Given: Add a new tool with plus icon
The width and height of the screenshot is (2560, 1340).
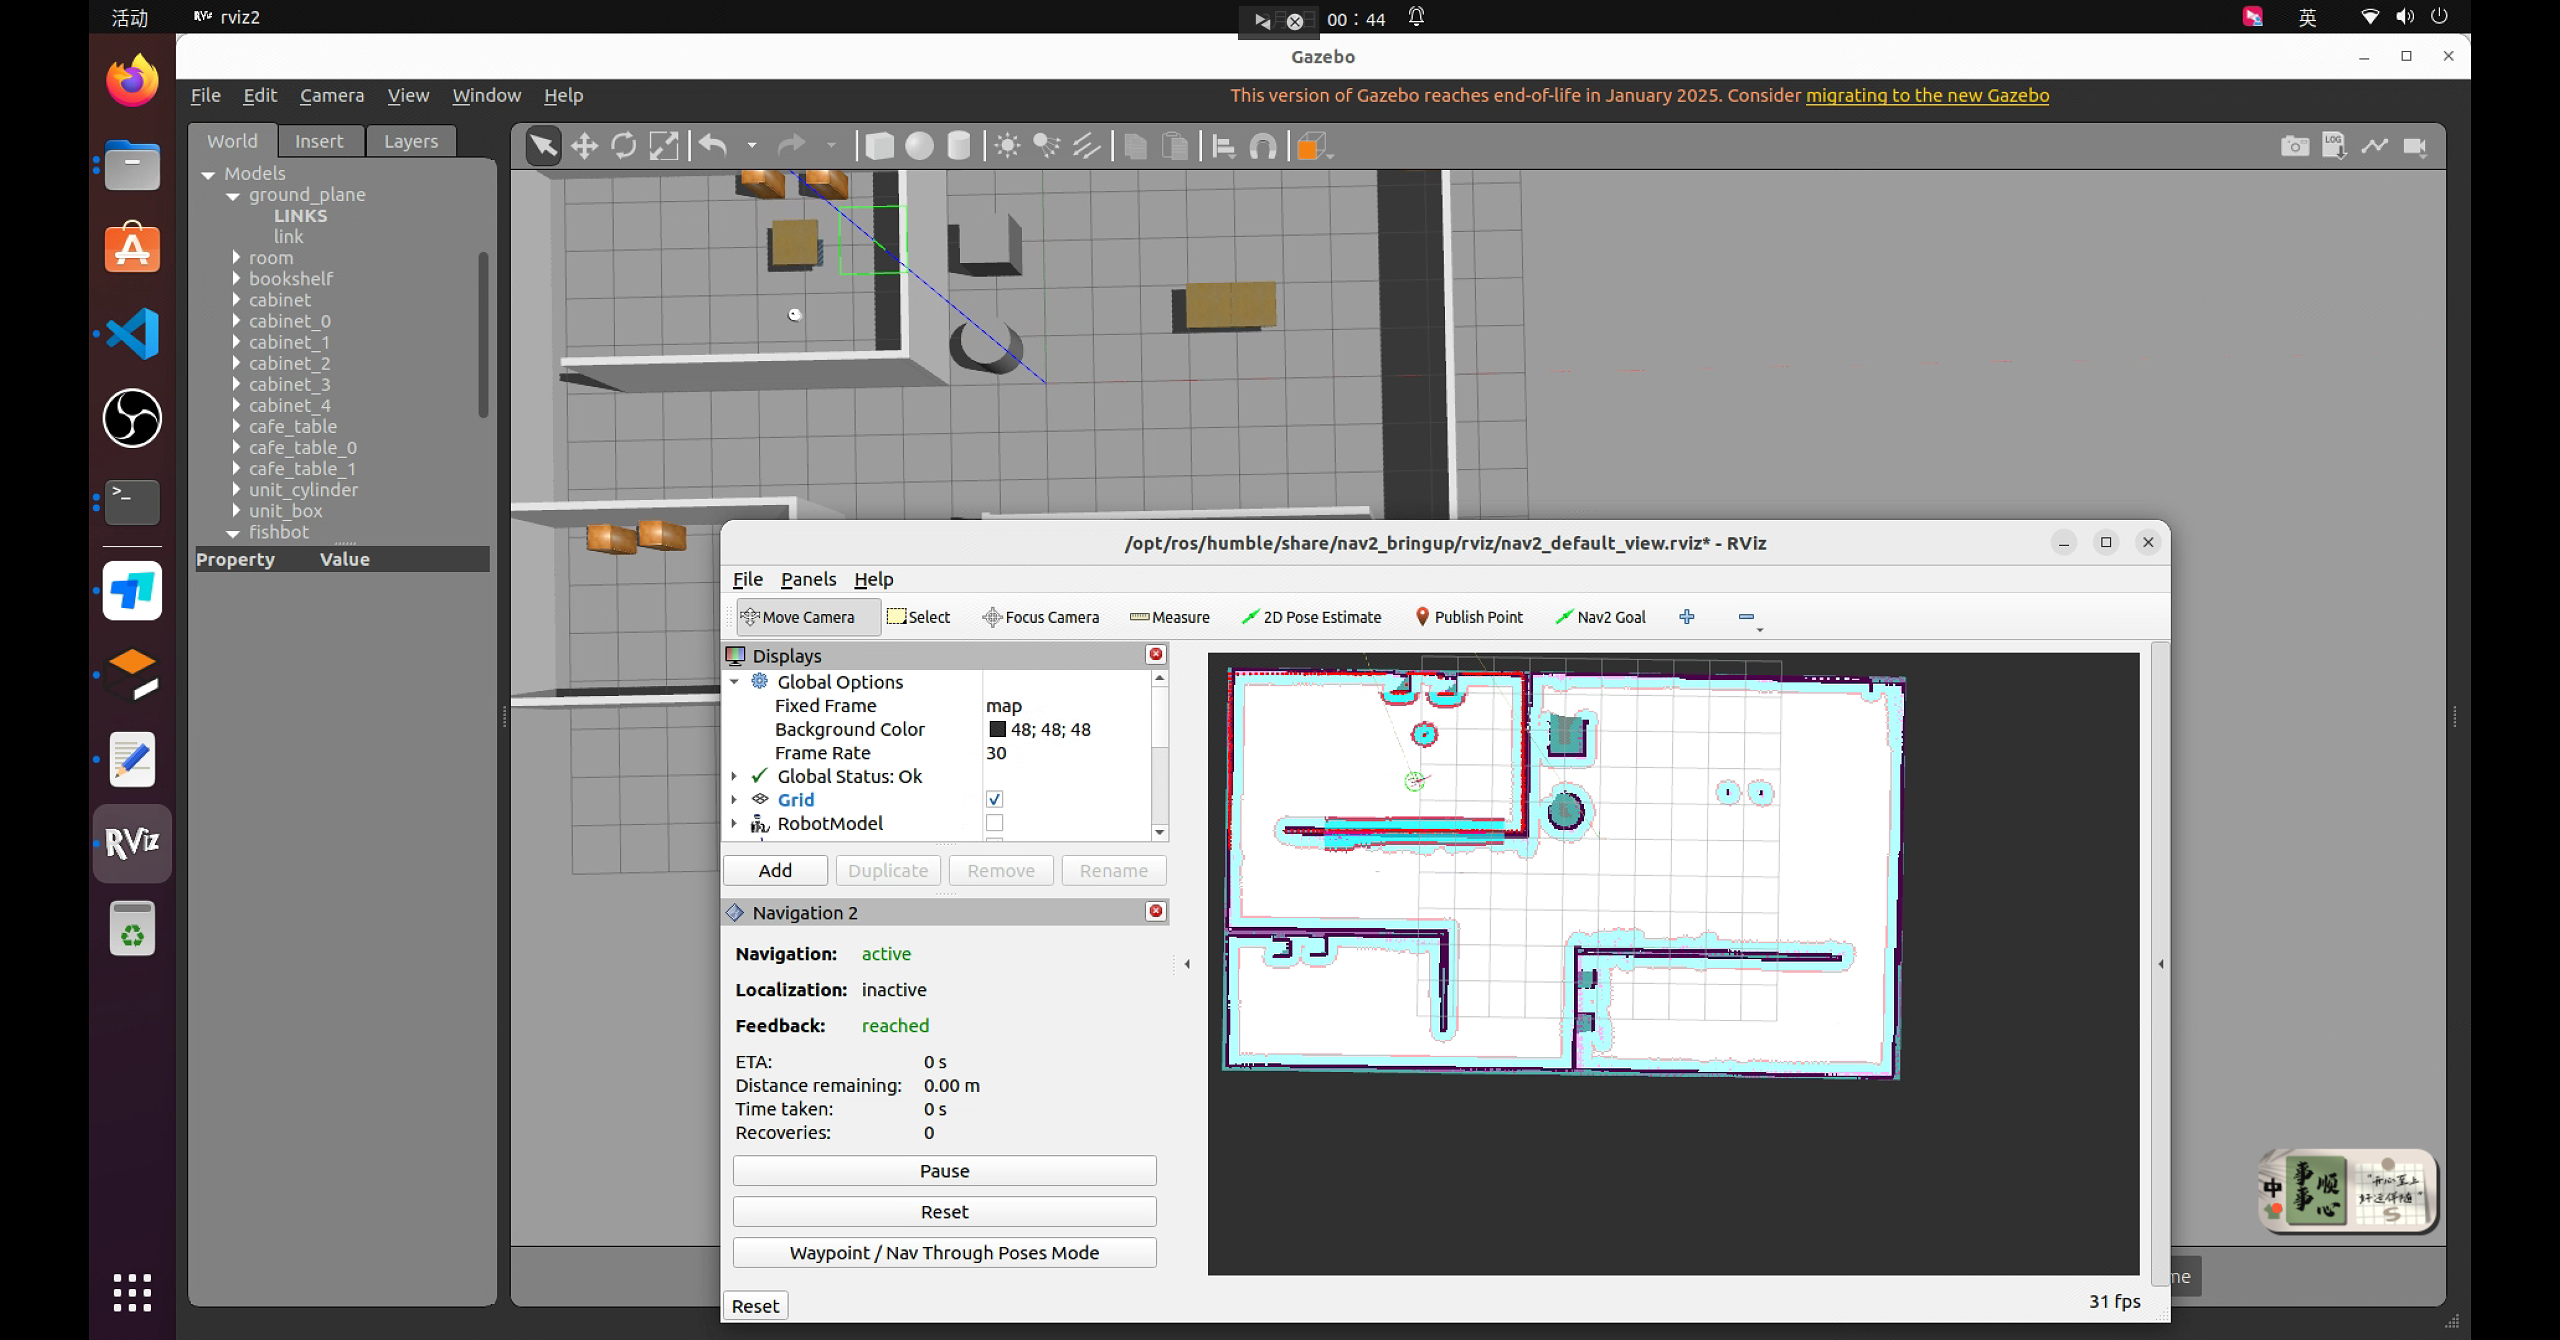Looking at the screenshot, I should pyautogui.click(x=1687, y=617).
